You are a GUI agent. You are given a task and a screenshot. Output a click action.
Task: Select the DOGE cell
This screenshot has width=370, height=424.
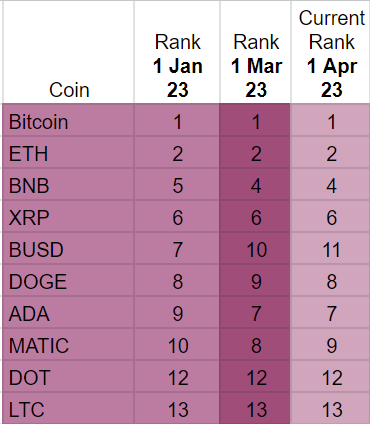coord(69,280)
